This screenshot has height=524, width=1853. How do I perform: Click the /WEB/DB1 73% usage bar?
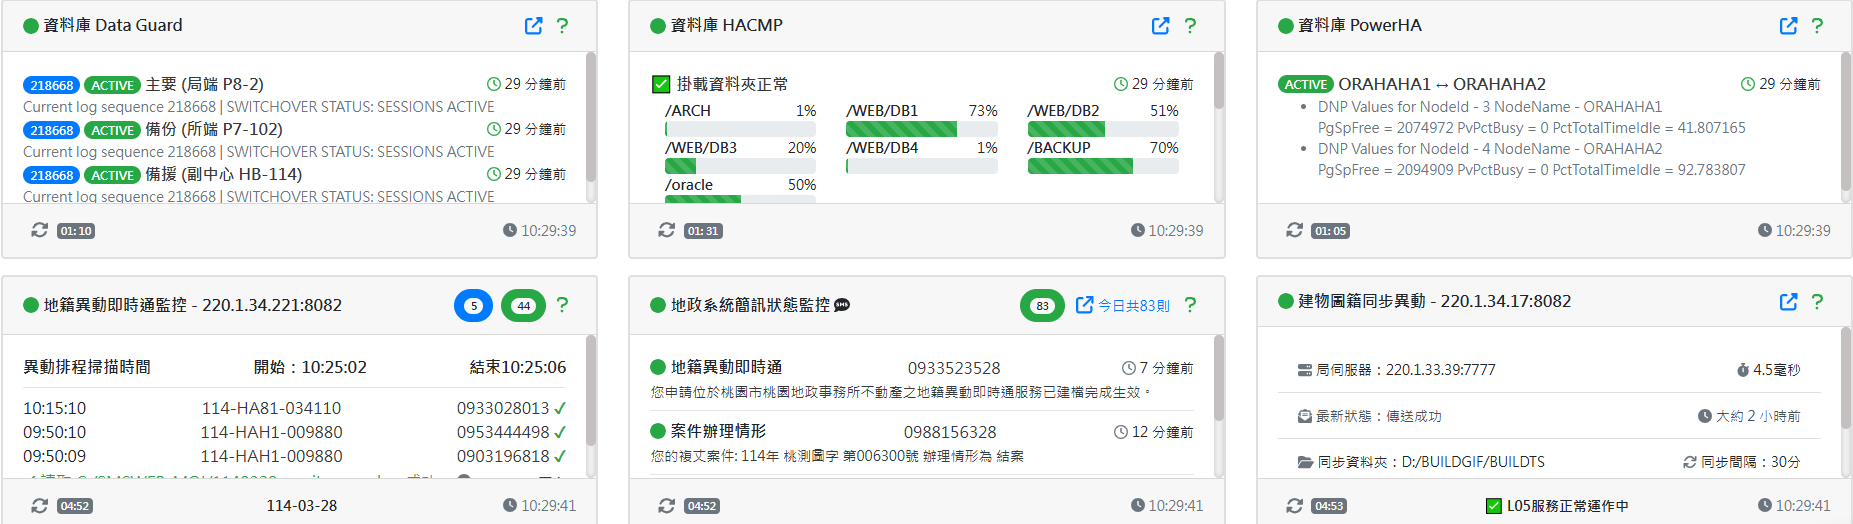point(922,129)
